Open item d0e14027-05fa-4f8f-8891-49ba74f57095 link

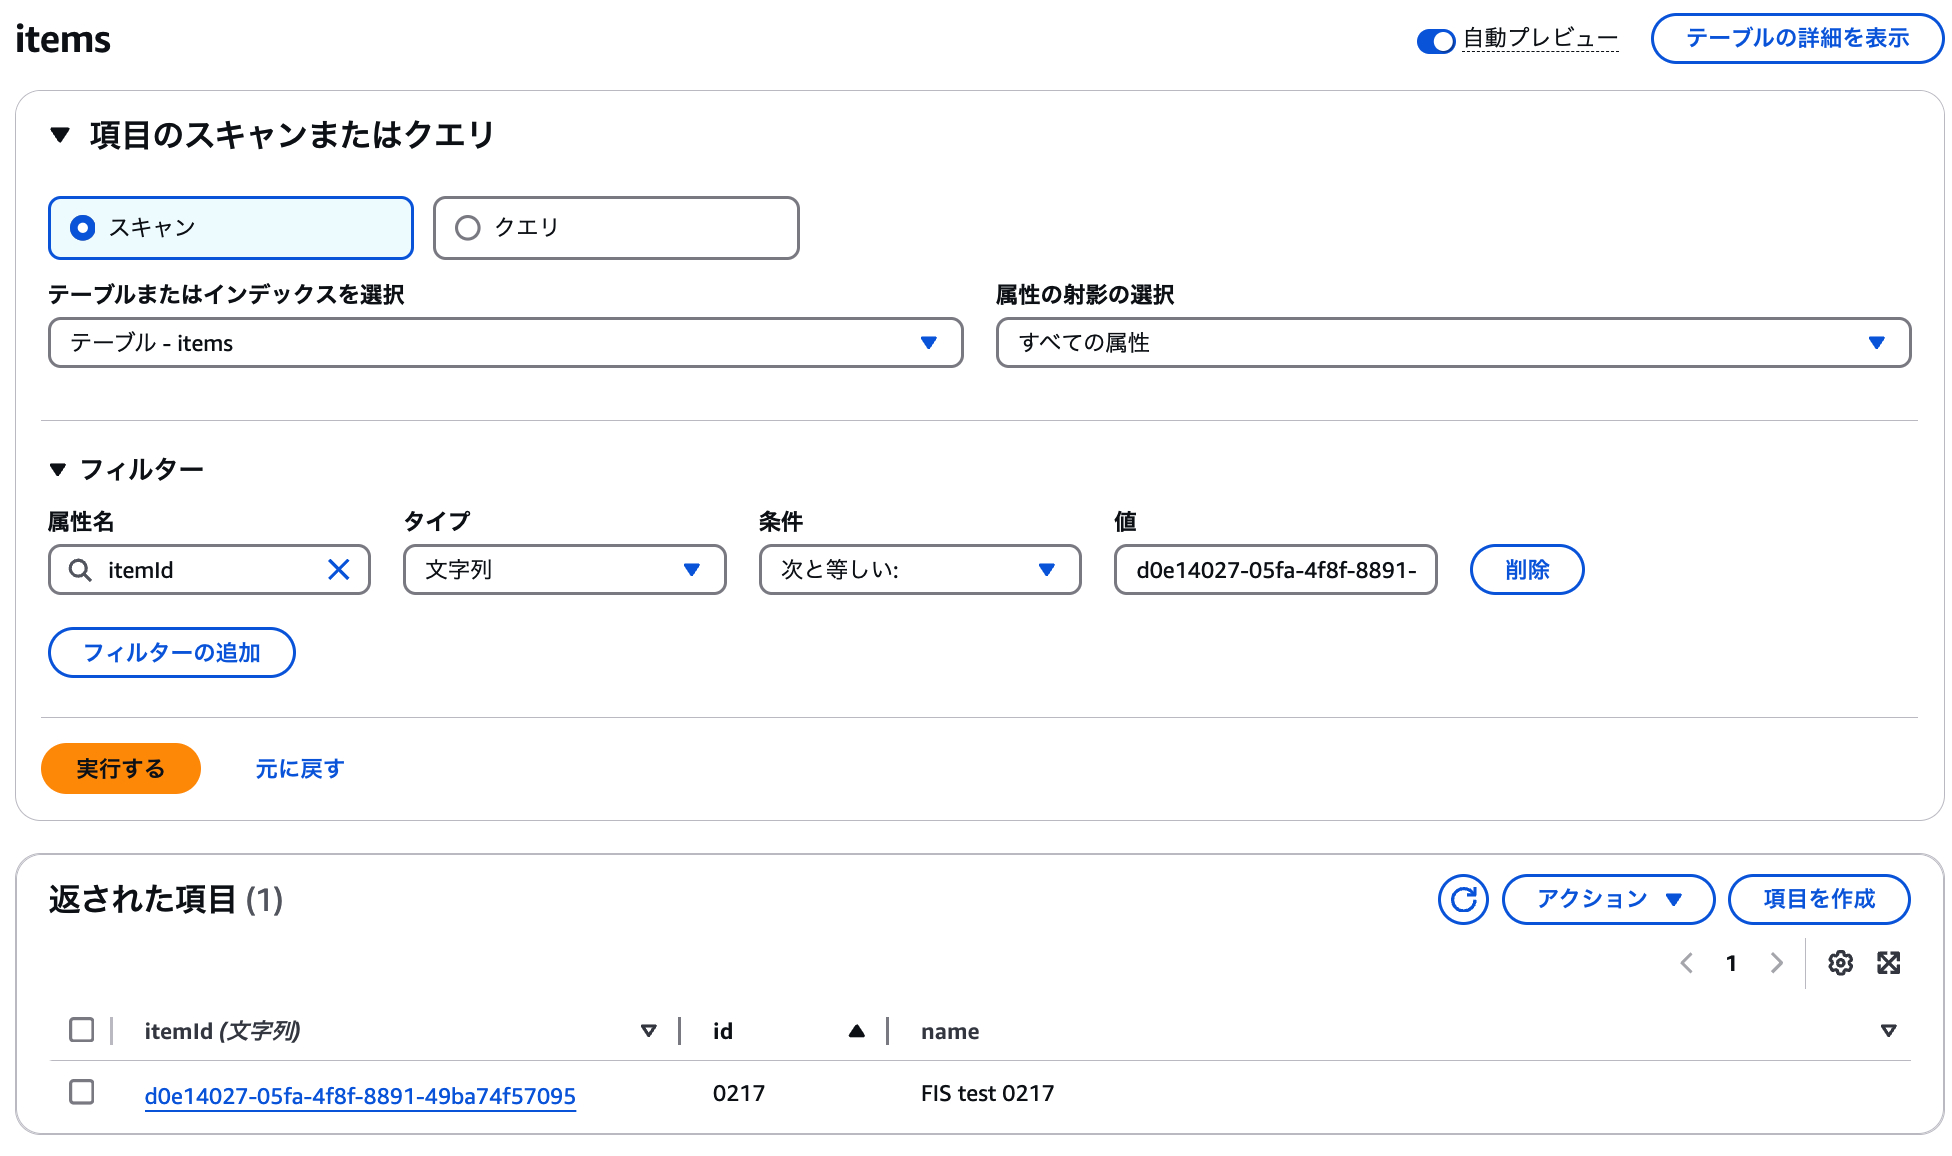coord(360,1096)
